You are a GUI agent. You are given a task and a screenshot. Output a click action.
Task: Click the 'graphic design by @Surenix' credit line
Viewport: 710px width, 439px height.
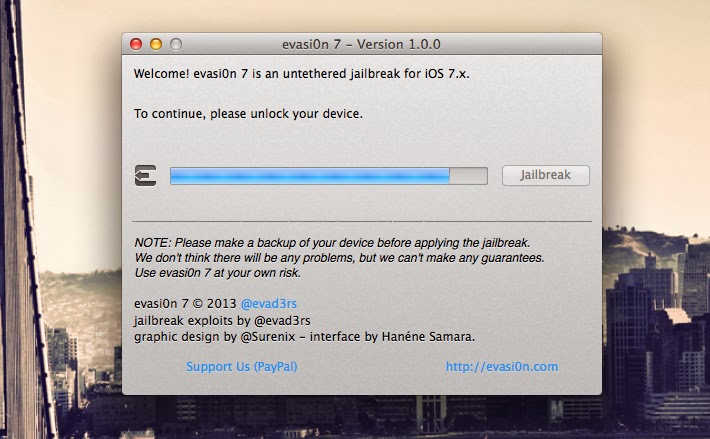tap(304, 337)
